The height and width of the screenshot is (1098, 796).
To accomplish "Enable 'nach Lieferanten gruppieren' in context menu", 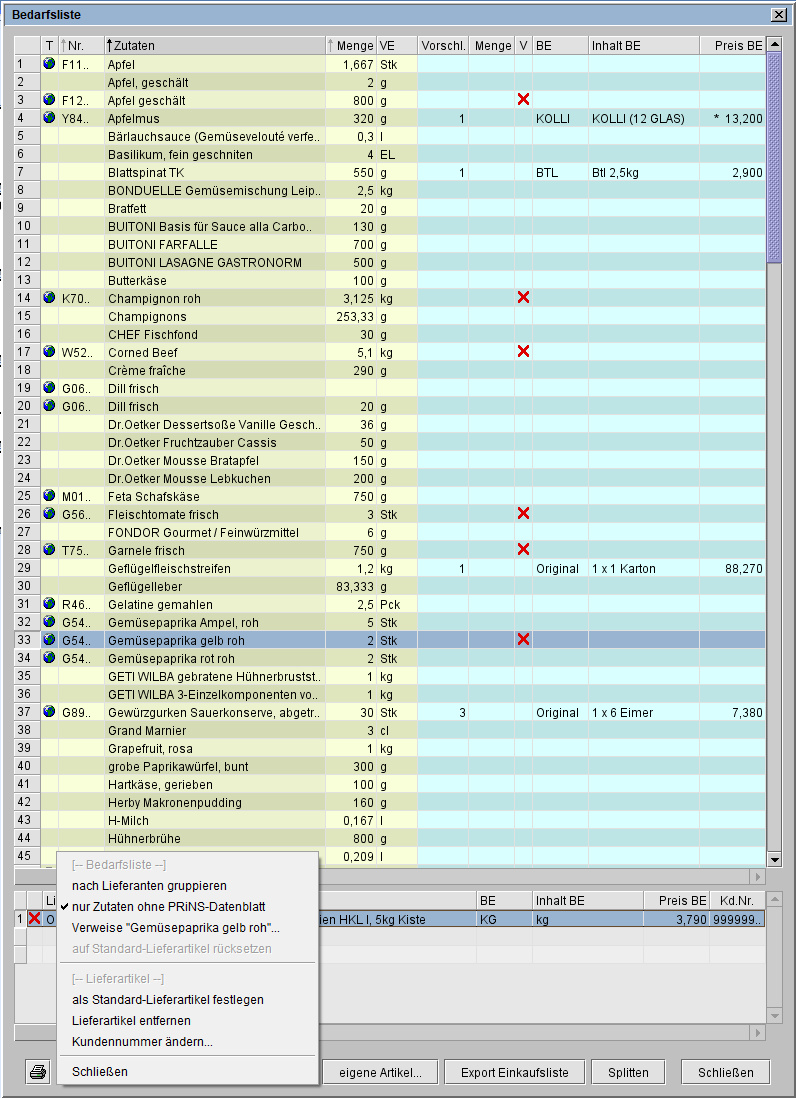I will 149,885.
